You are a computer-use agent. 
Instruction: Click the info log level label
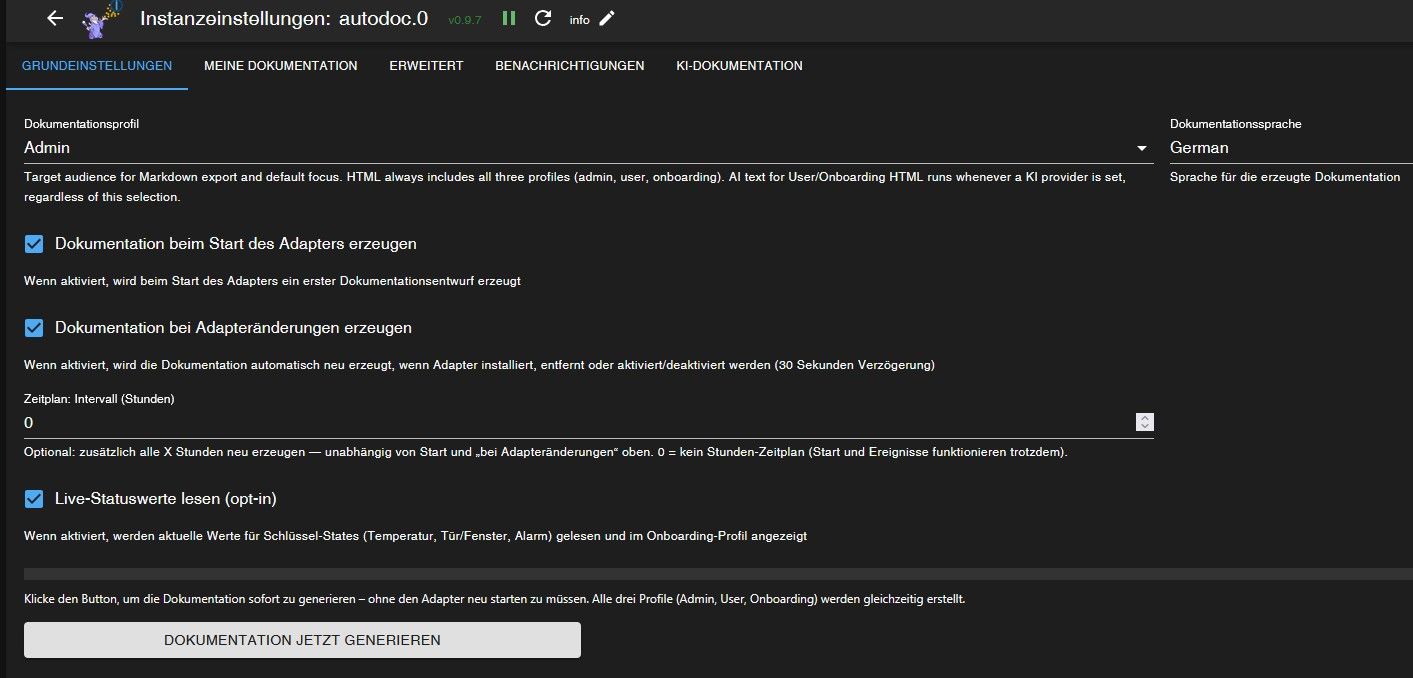point(579,19)
